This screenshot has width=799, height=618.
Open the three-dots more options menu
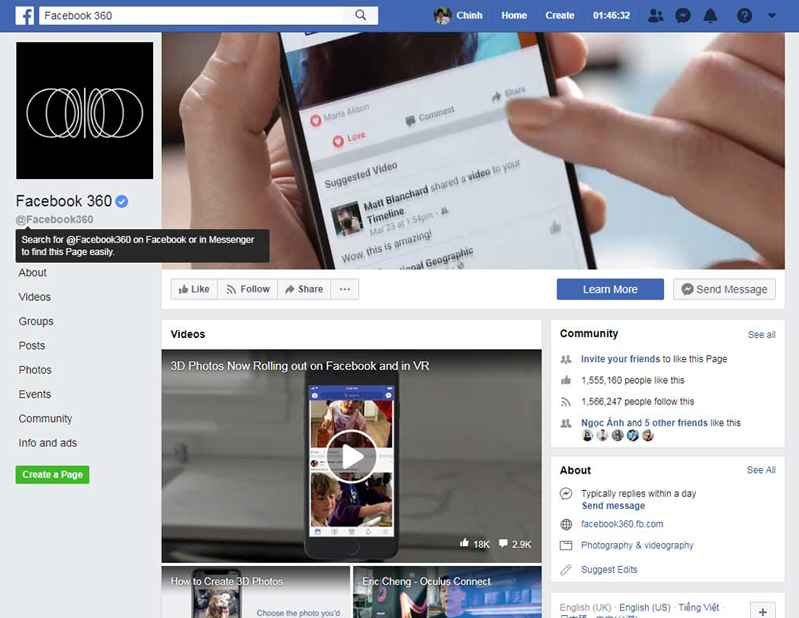coord(344,289)
